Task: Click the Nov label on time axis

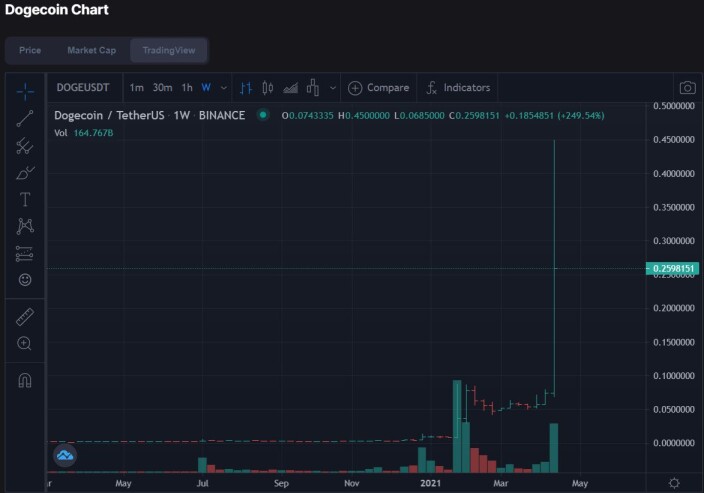Action: pyautogui.click(x=352, y=483)
